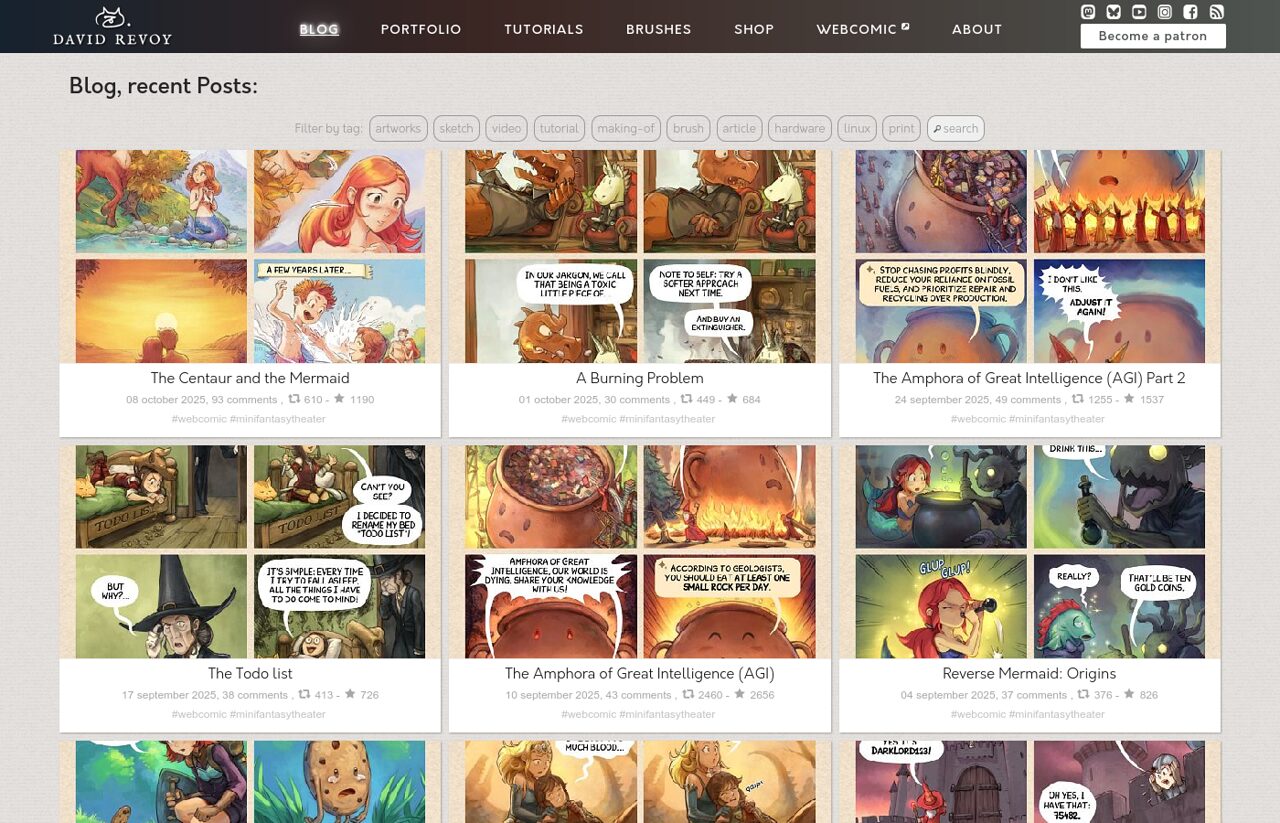The height and width of the screenshot is (823, 1280).
Task: Open The Todo list comic thumbnail
Action: [250, 551]
